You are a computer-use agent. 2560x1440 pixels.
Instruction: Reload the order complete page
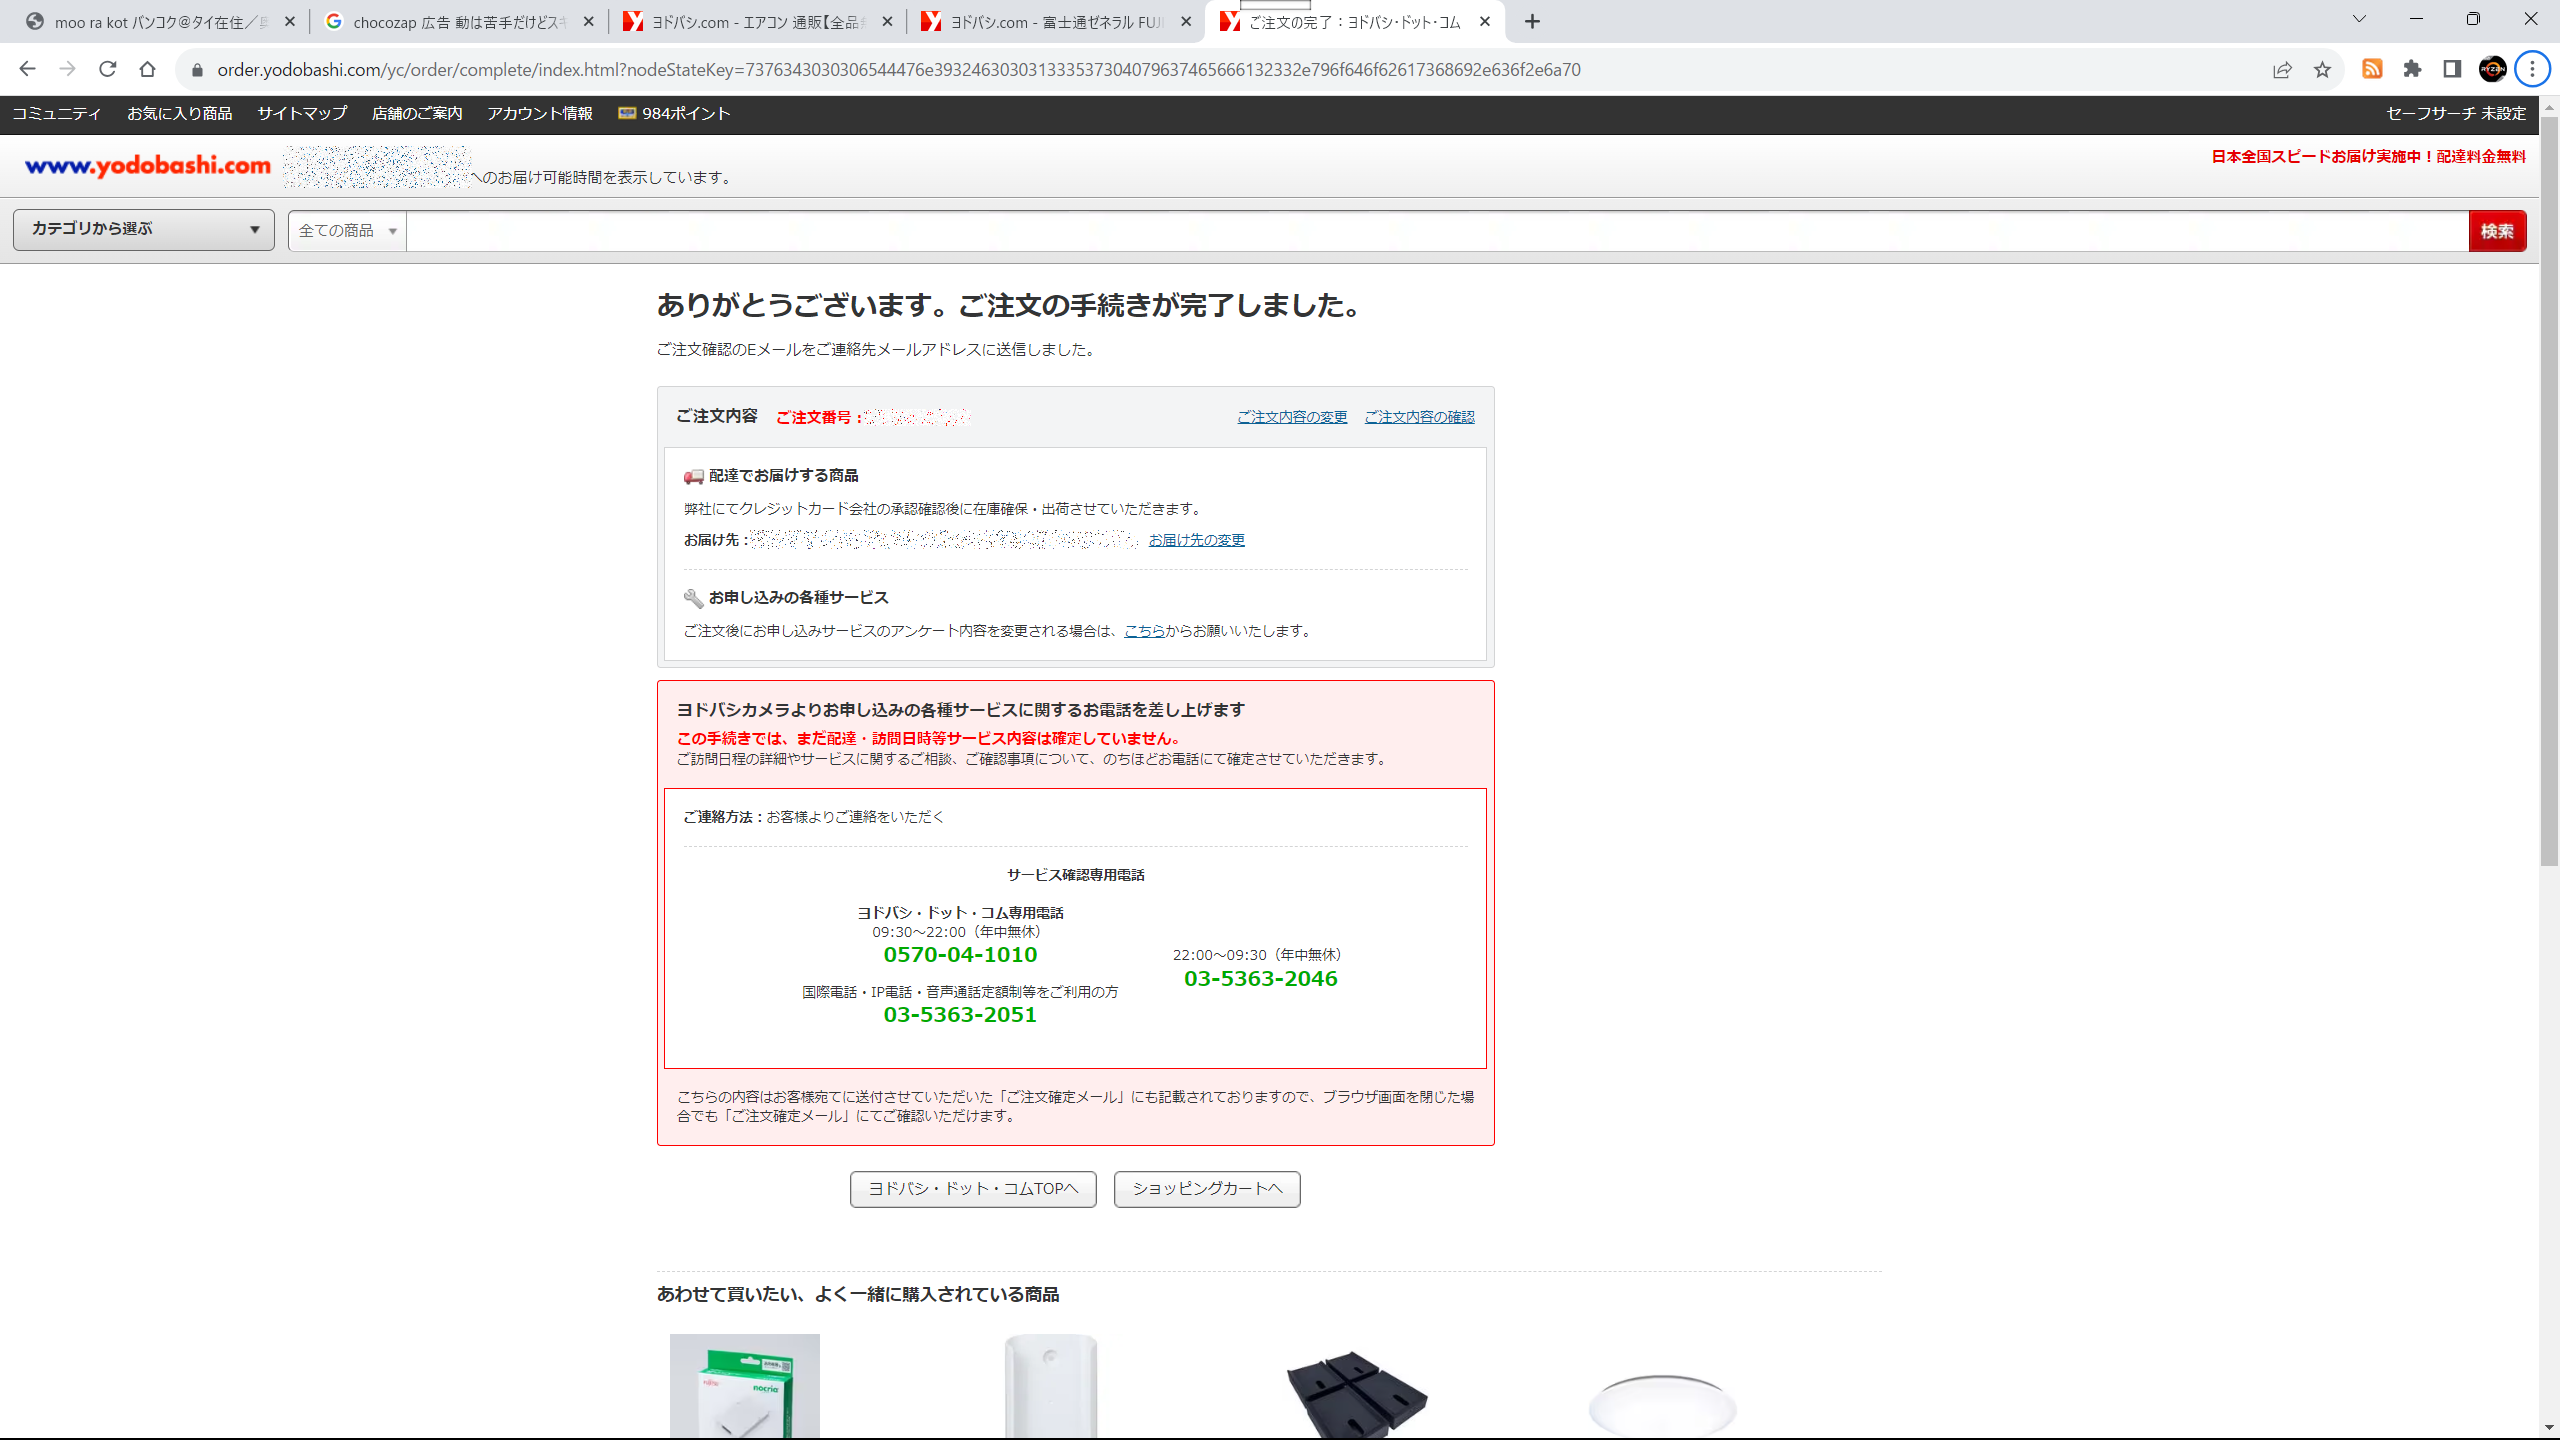107,69
